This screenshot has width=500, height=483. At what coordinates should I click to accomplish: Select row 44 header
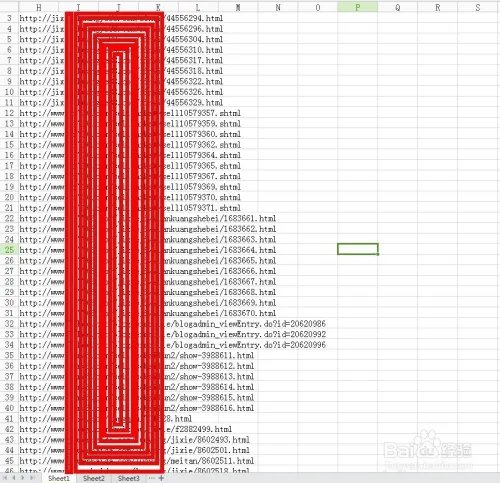coord(9,450)
